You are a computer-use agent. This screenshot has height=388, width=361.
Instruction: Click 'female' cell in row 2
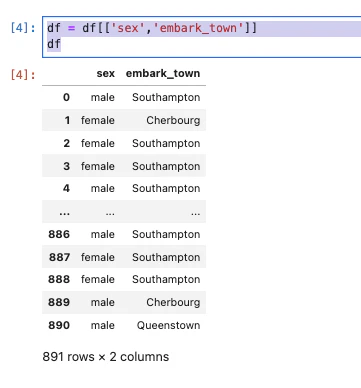tap(98, 143)
